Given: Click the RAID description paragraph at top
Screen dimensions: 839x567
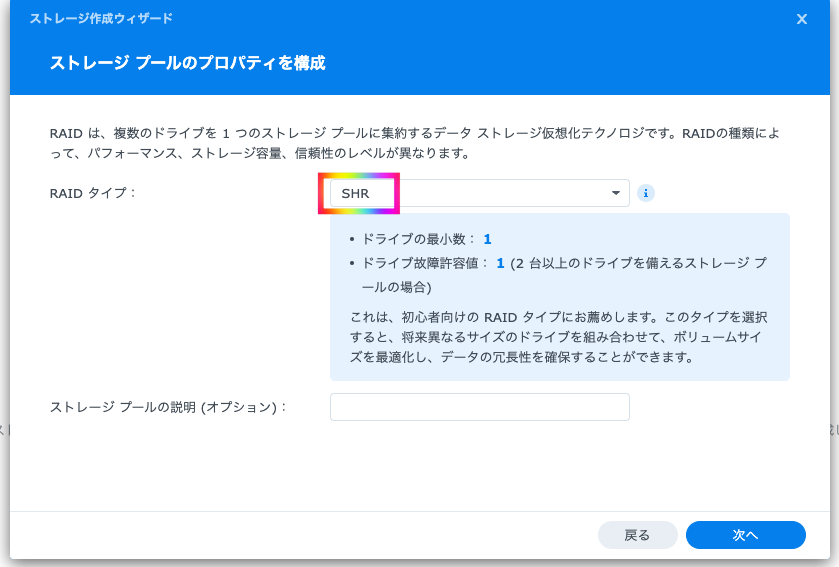Looking at the screenshot, I should coord(415,143).
